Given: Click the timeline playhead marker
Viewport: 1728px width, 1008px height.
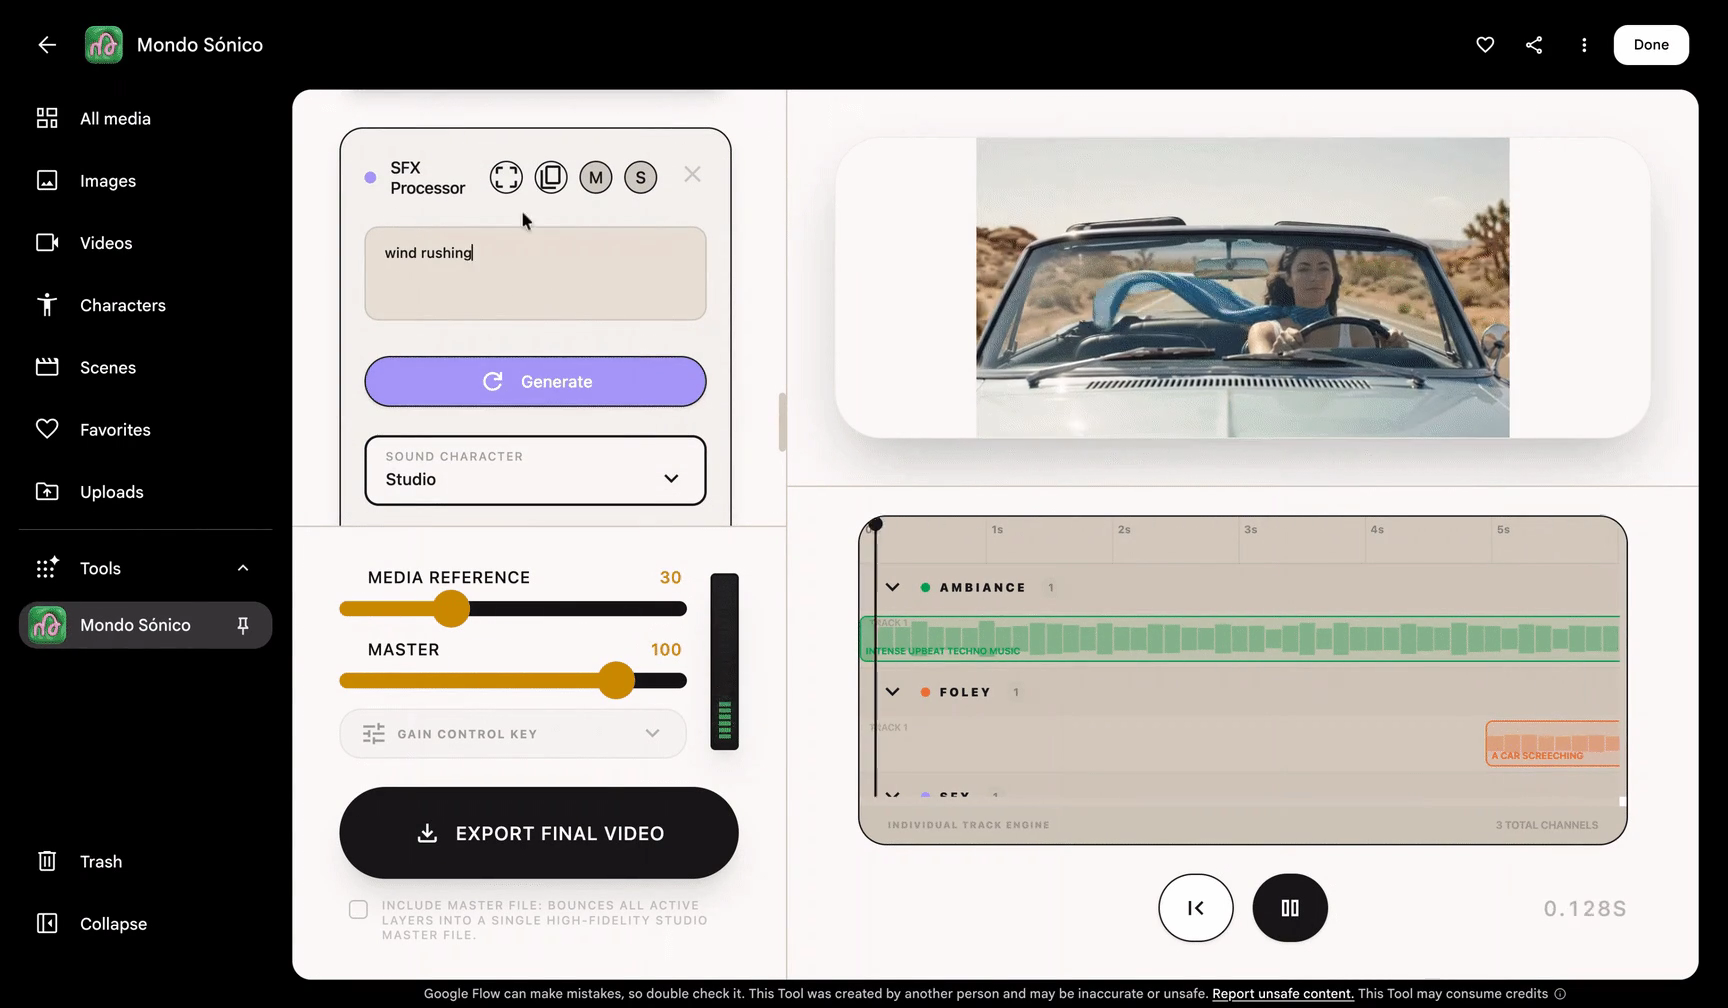Looking at the screenshot, I should (x=875, y=524).
